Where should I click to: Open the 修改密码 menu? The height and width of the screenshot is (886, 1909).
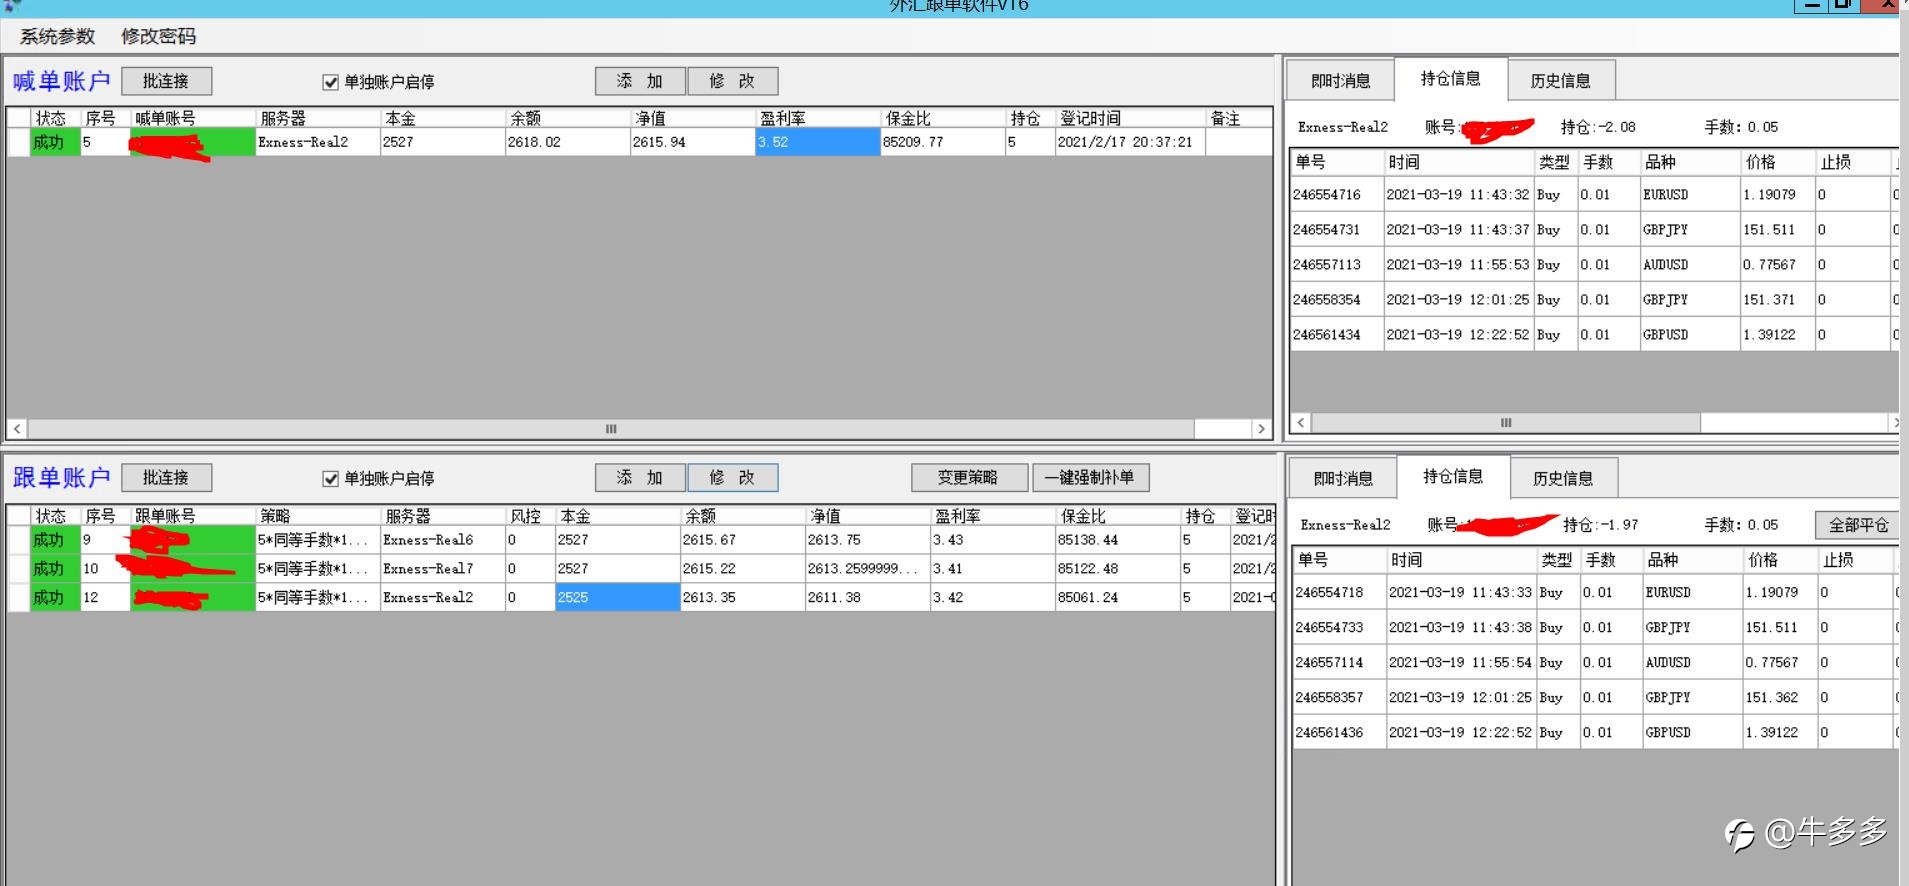[158, 36]
